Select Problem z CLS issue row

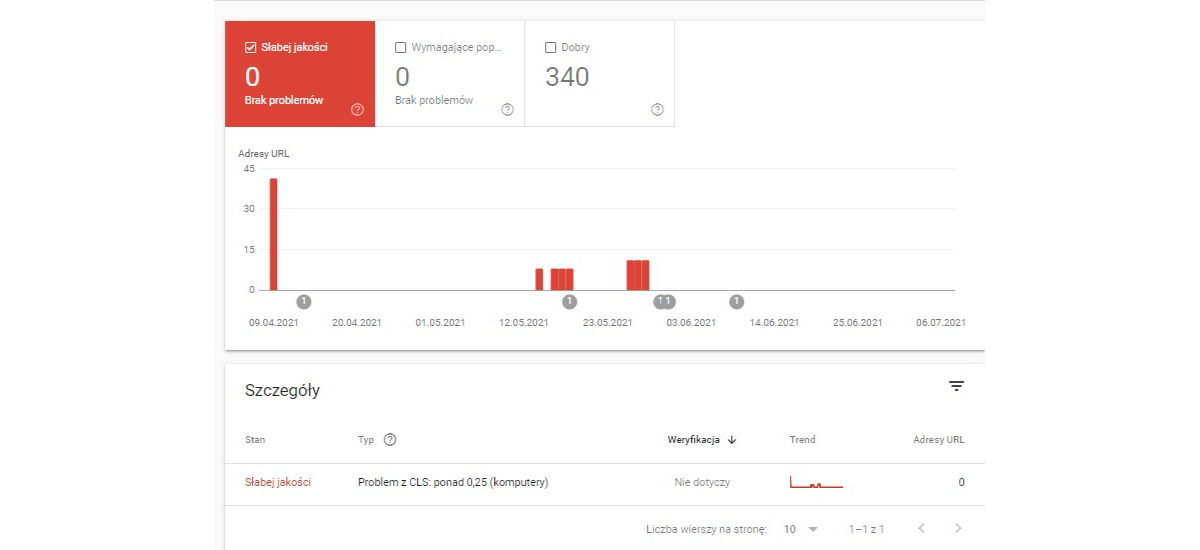click(x=605, y=483)
